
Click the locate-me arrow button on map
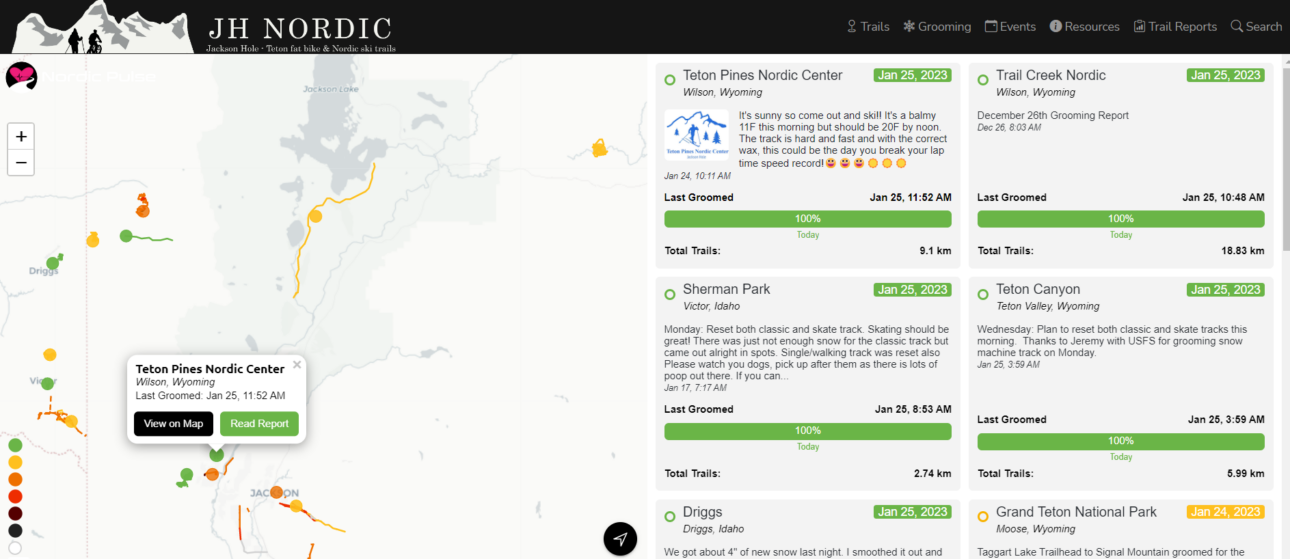point(620,539)
